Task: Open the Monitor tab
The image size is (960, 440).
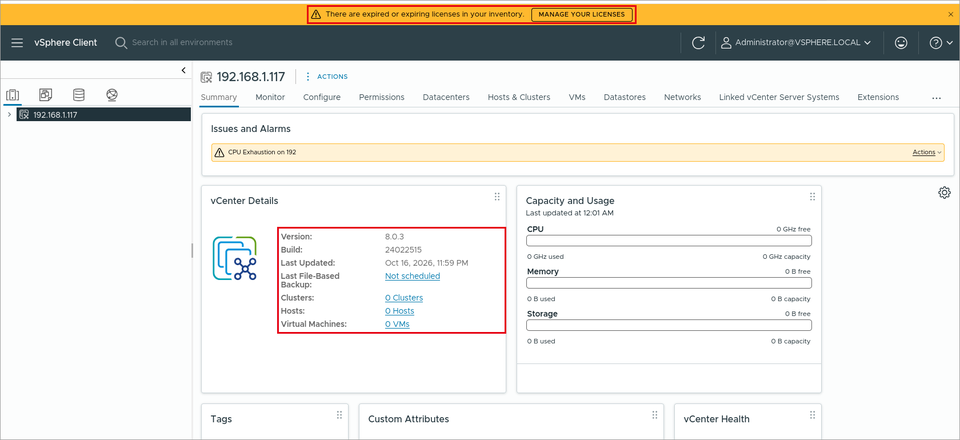Action: point(270,97)
